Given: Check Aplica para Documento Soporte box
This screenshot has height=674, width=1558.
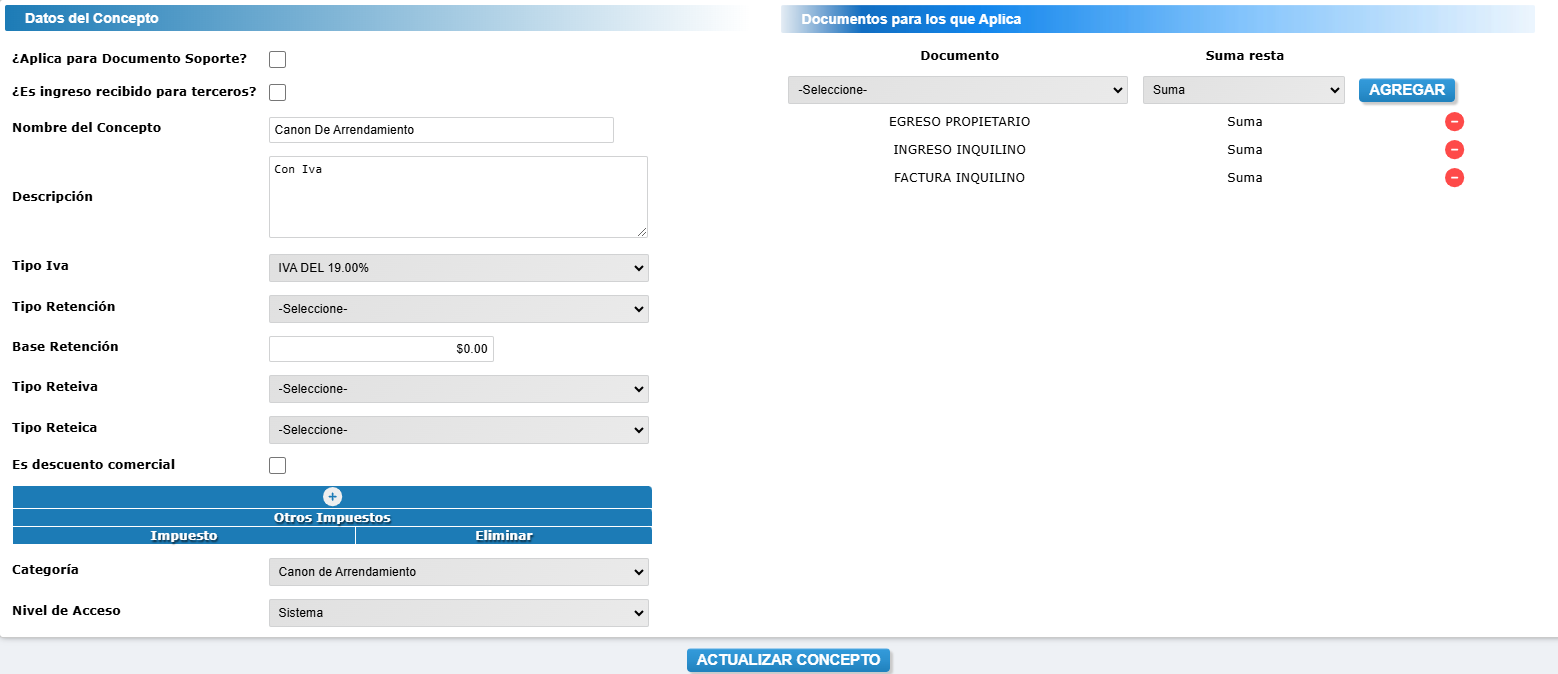Looking at the screenshot, I should 278,59.
